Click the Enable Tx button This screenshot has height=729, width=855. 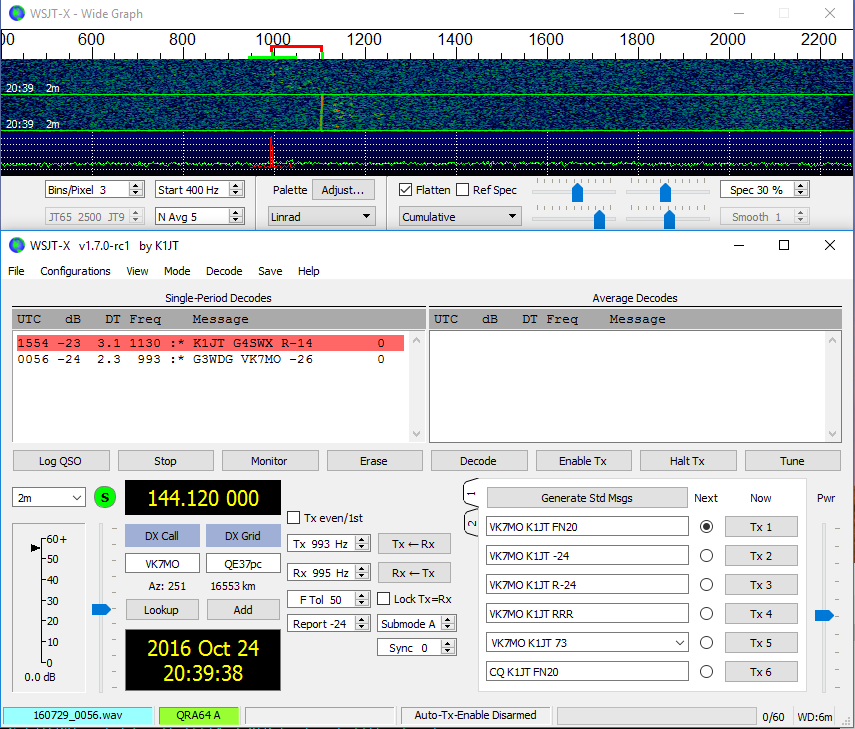click(583, 461)
